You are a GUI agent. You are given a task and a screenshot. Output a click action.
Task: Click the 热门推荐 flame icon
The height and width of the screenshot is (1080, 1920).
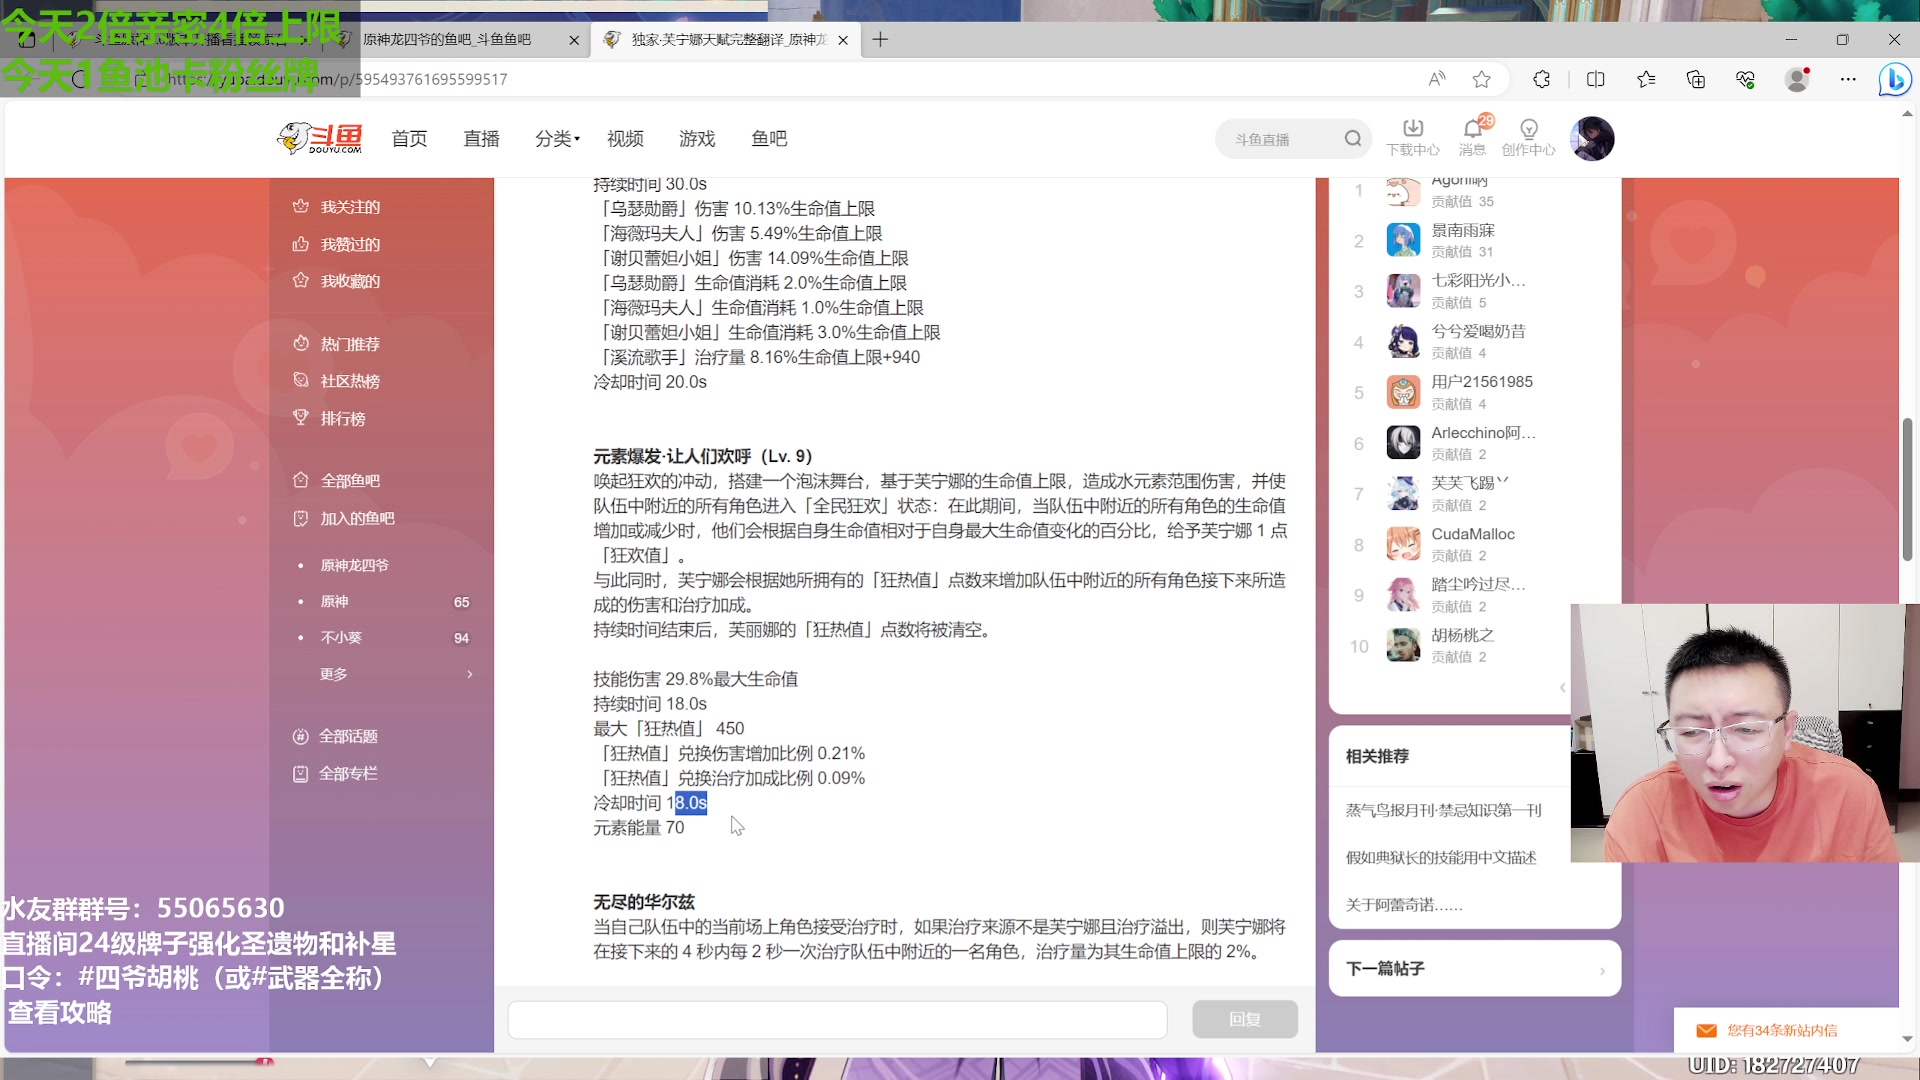point(302,343)
